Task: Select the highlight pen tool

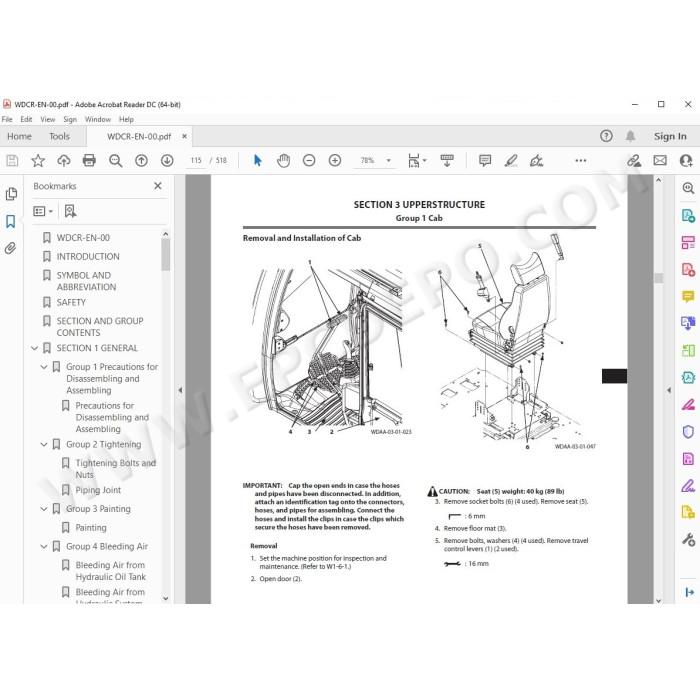Action: (511, 160)
